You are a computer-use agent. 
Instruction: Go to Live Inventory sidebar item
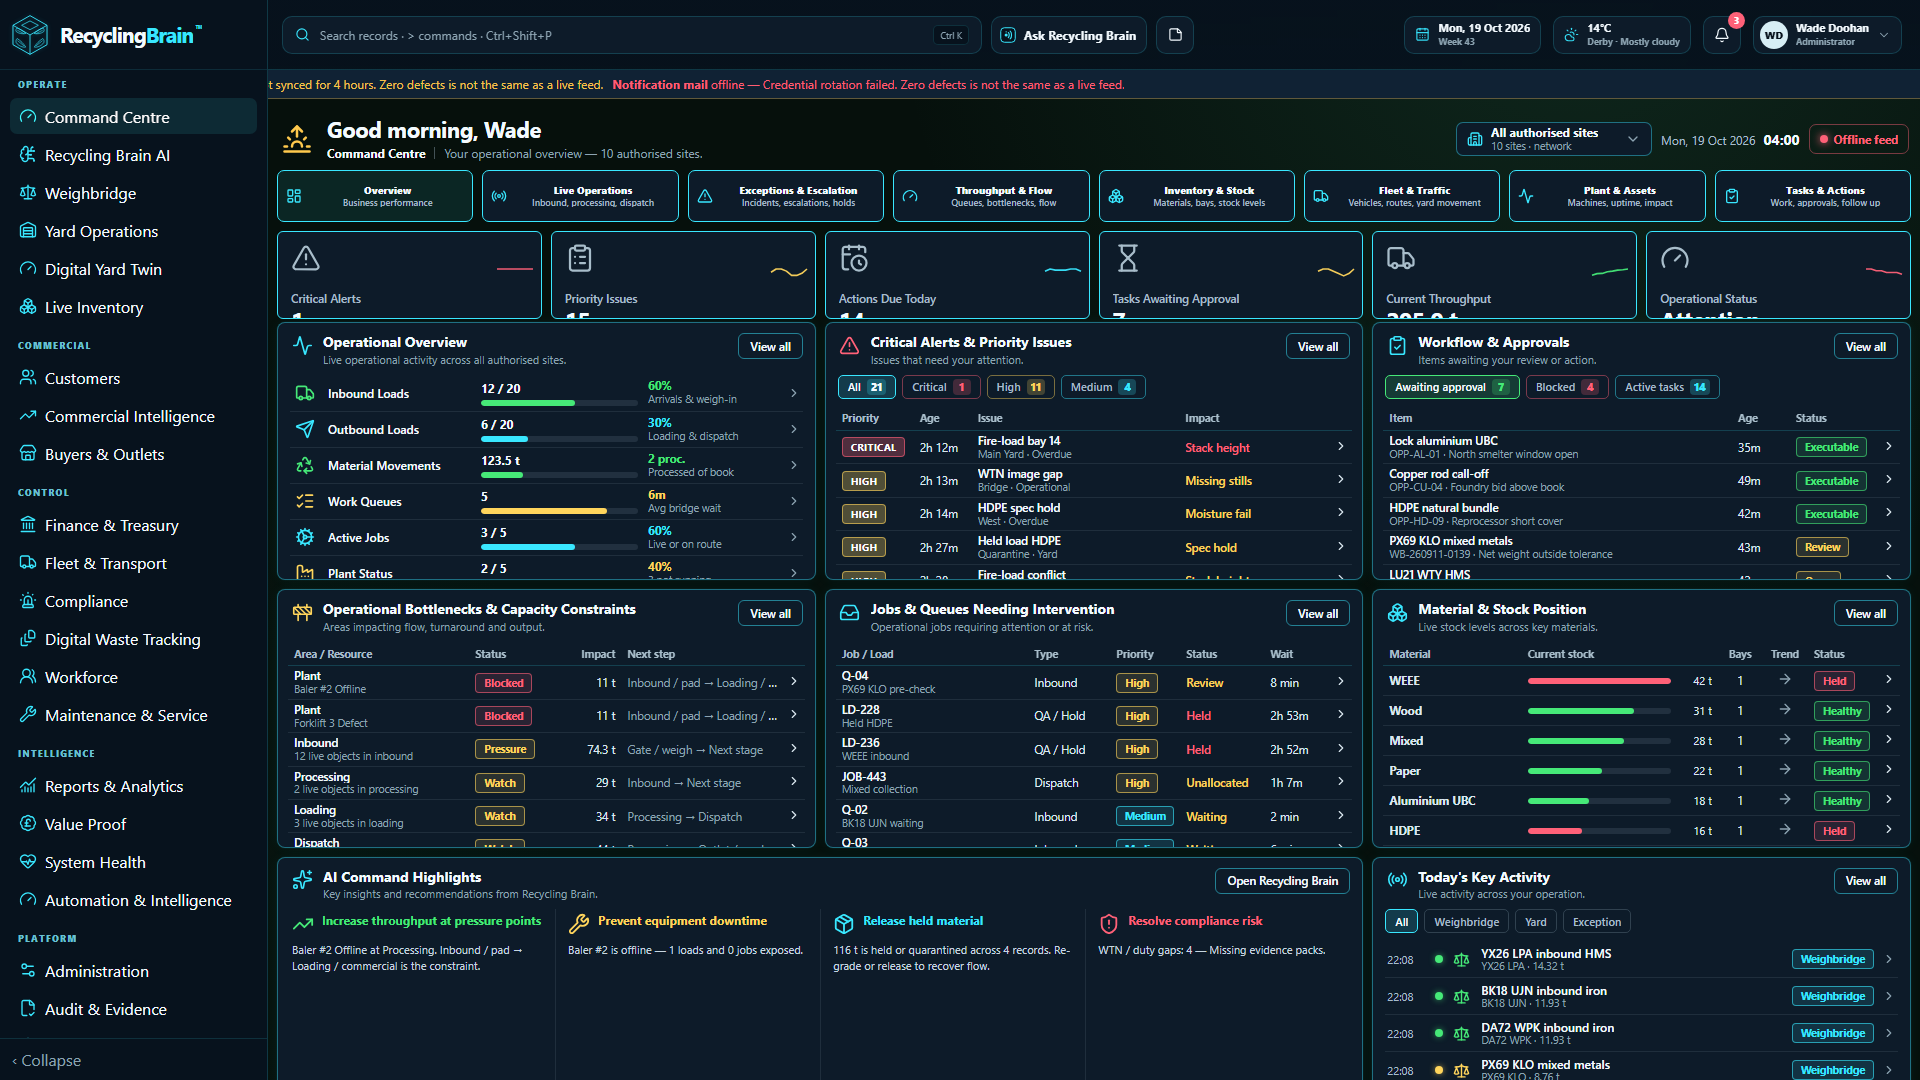133,307
